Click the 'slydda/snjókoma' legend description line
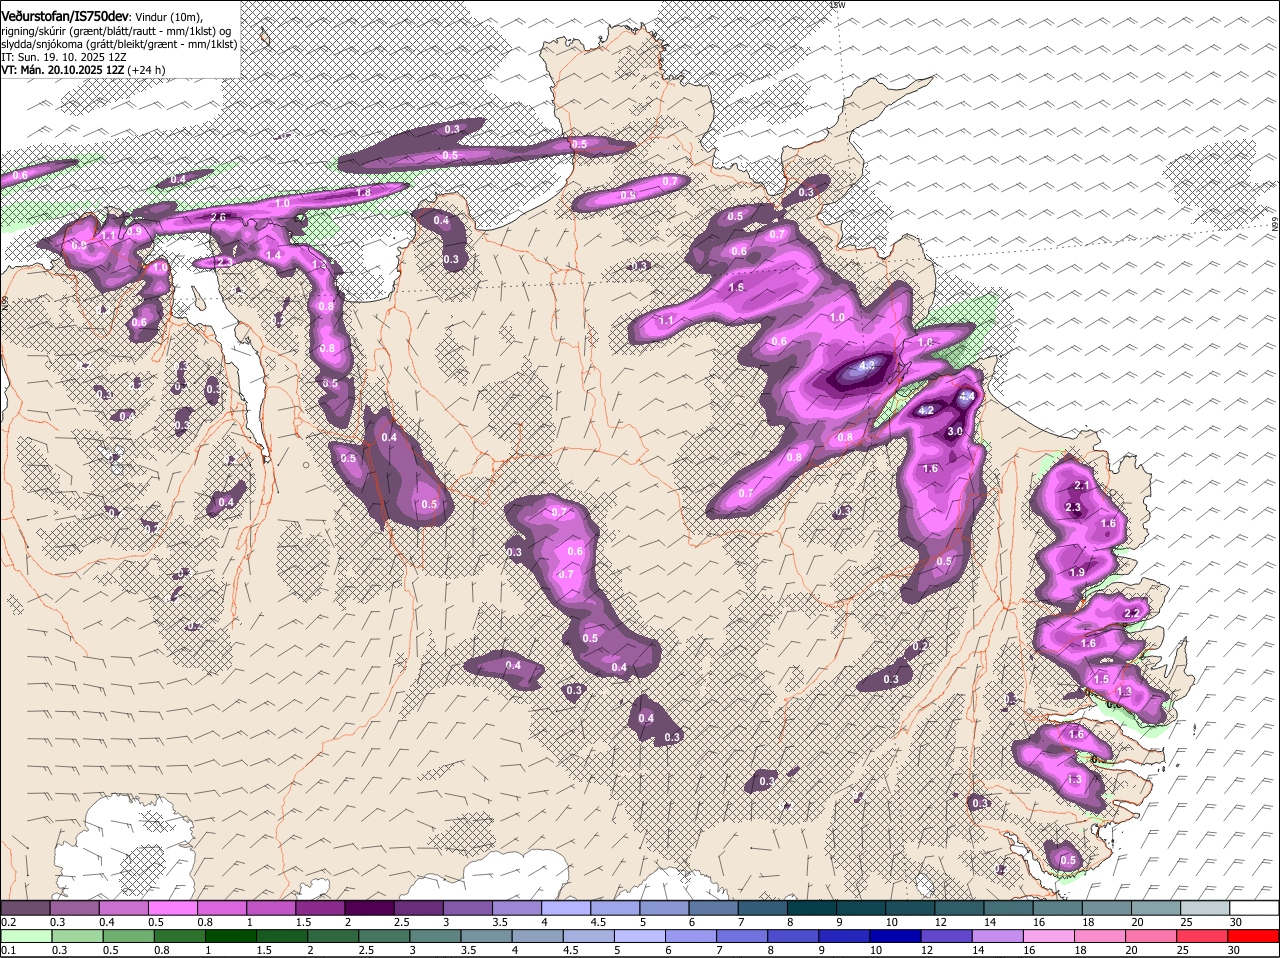 [x=119, y=44]
